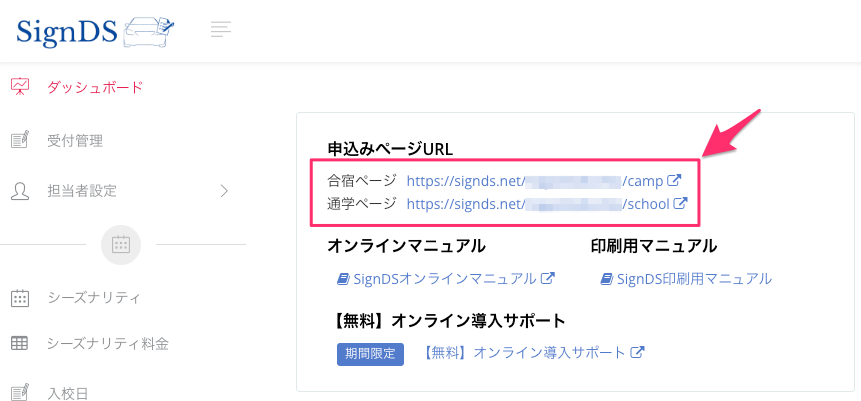Click the 受付管理 notepad icon

click(19, 141)
